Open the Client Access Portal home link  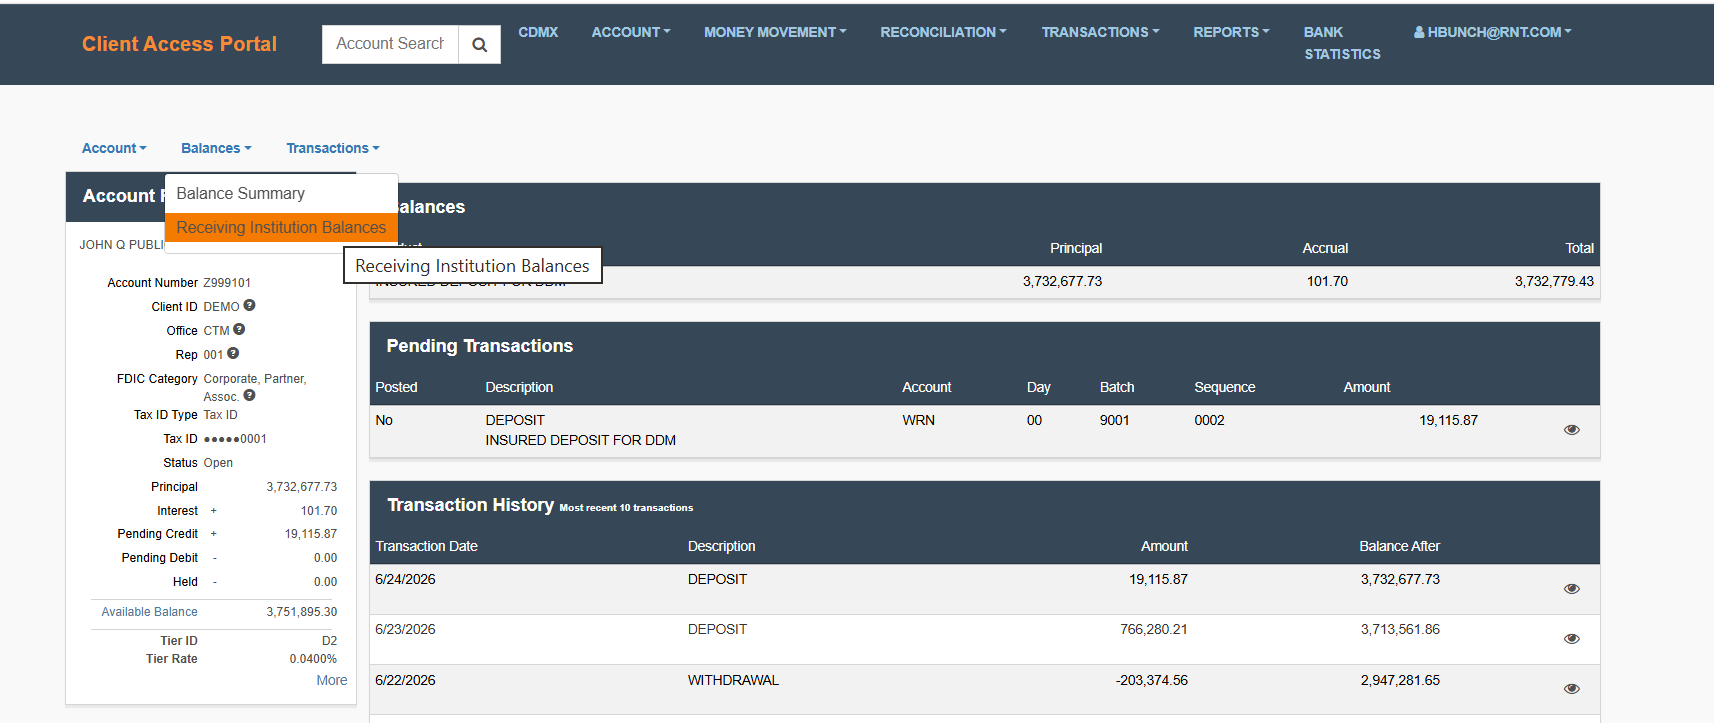pyautogui.click(x=179, y=44)
